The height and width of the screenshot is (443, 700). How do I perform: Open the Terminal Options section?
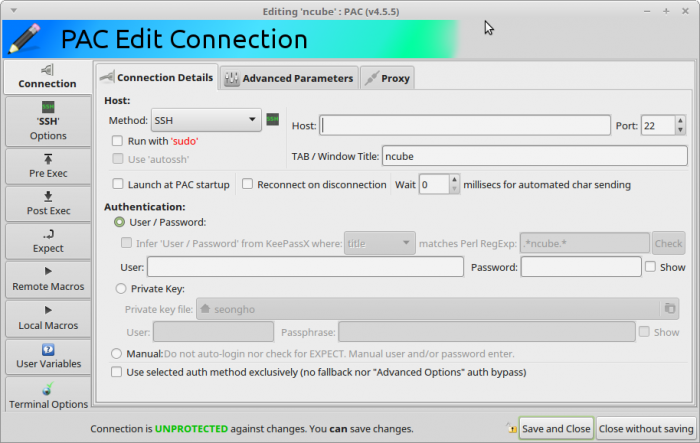[x=48, y=395]
